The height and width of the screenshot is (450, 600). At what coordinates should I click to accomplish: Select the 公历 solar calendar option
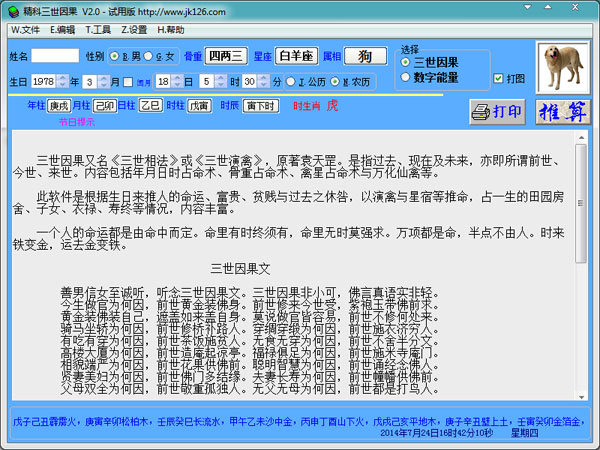290,81
